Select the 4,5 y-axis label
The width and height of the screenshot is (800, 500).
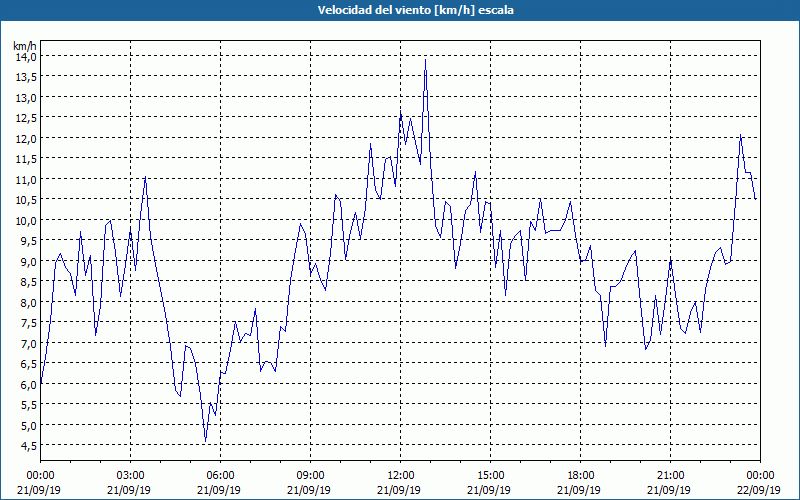click(28, 446)
